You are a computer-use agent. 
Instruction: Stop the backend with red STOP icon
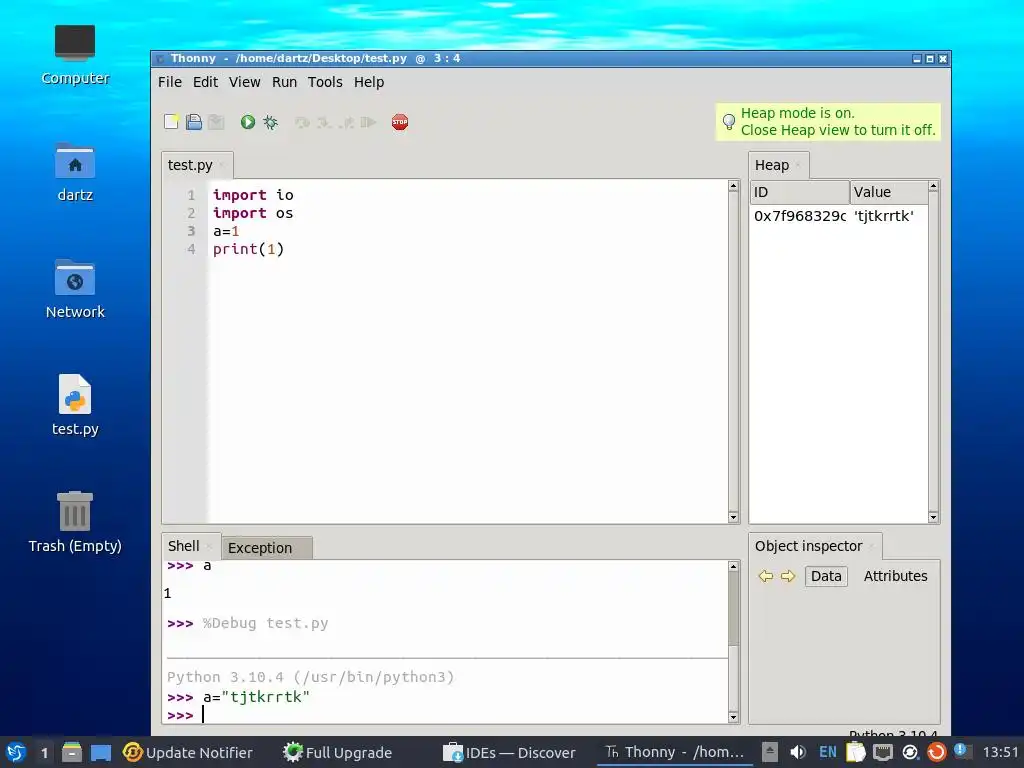pos(400,122)
